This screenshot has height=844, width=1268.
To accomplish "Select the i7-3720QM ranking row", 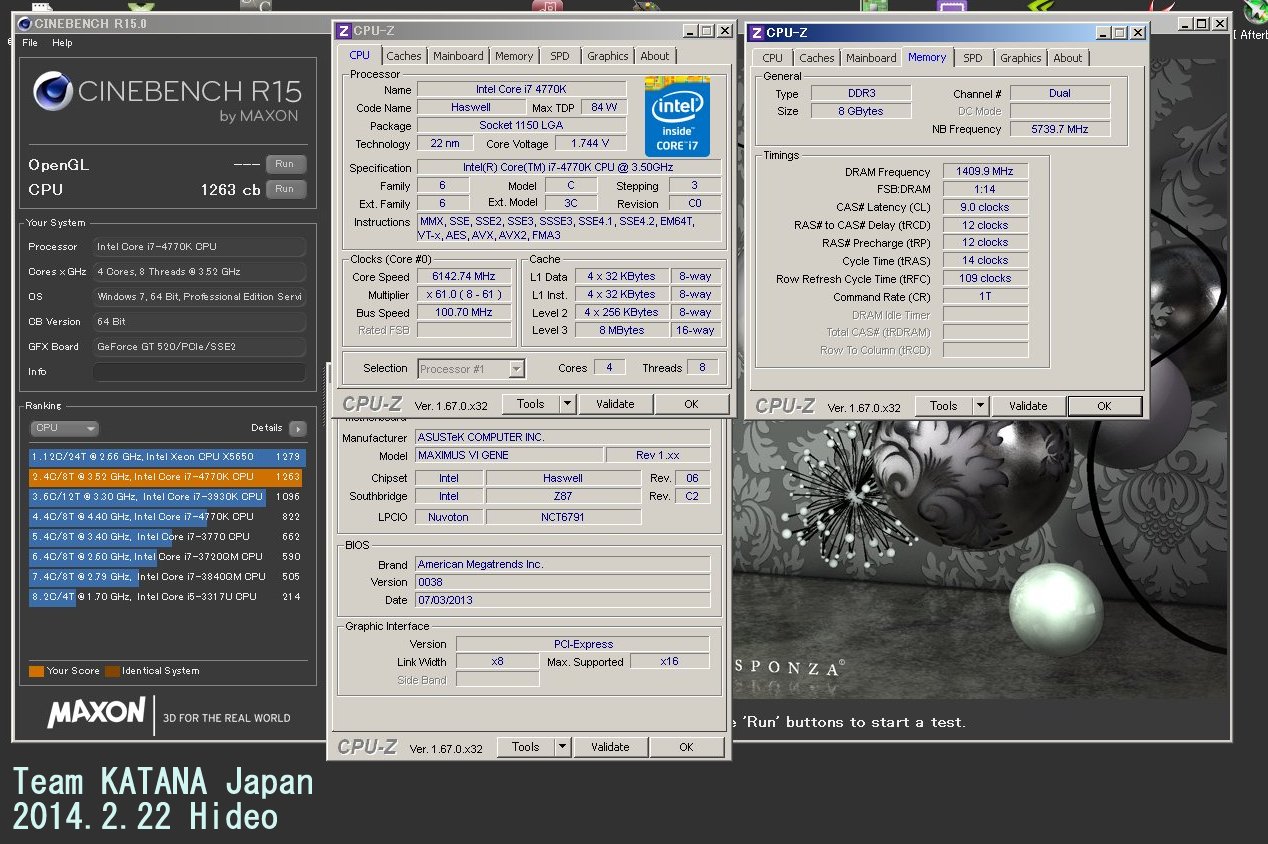I will pyautogui.click(x=166, y=557).
